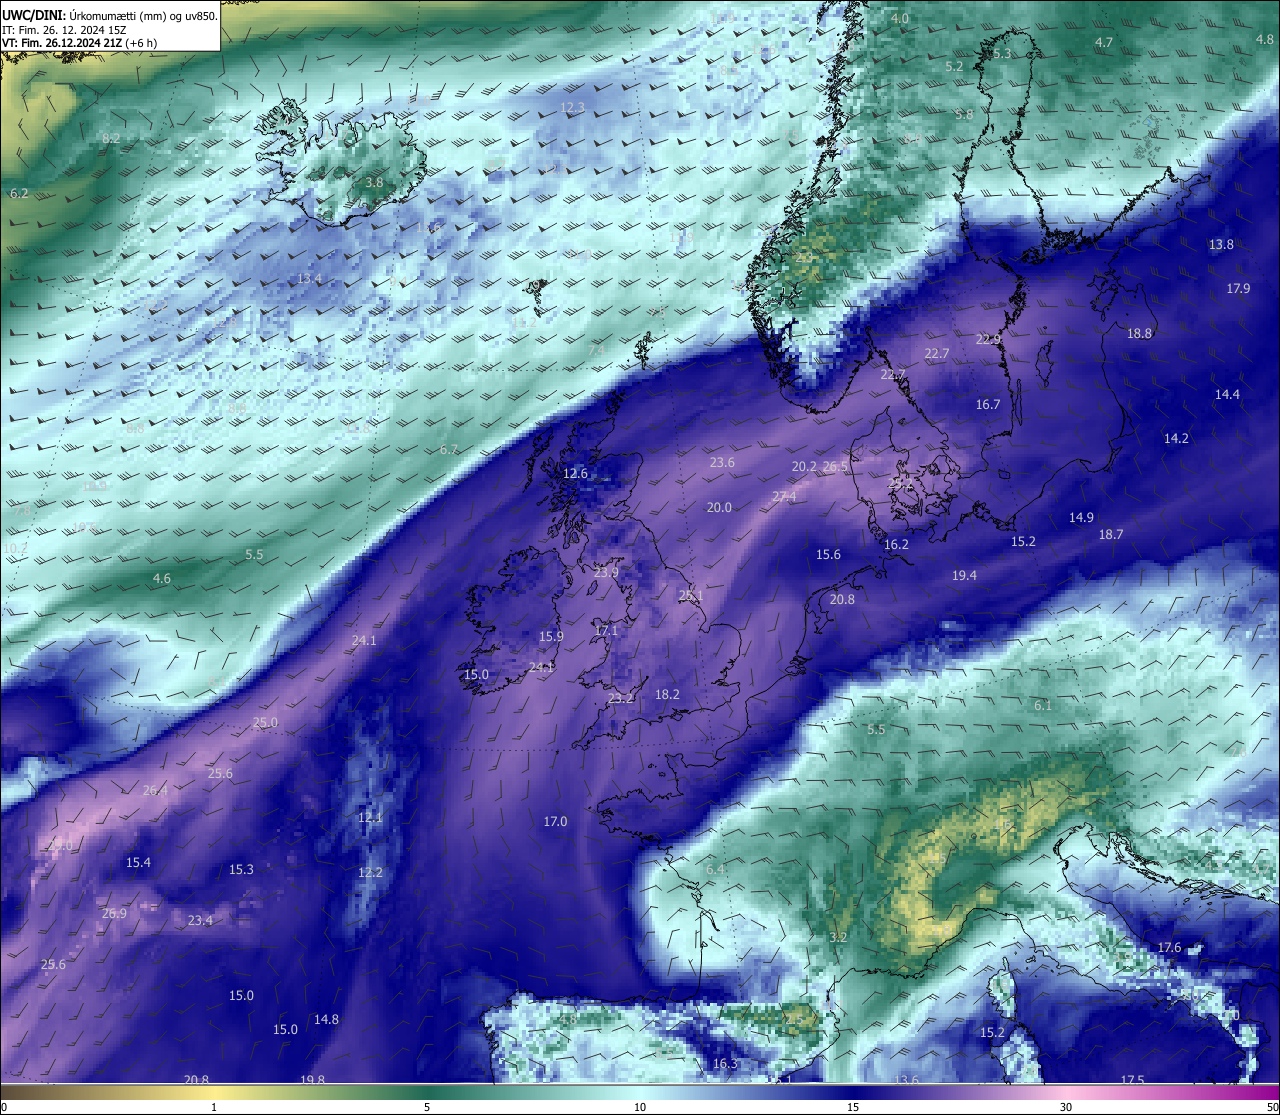The width and height of the screenshot is (1280, 1115).
Task: Click the 15.9 value over Ireland
Action: pyautogui.click(x=551, y=637)
